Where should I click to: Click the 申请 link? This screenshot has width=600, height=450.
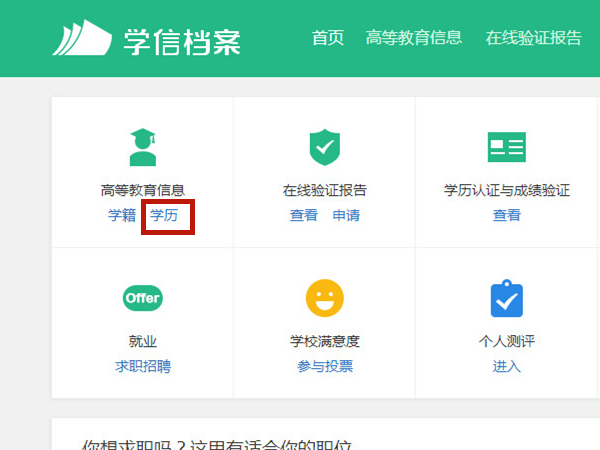click(x=346, y=215)
